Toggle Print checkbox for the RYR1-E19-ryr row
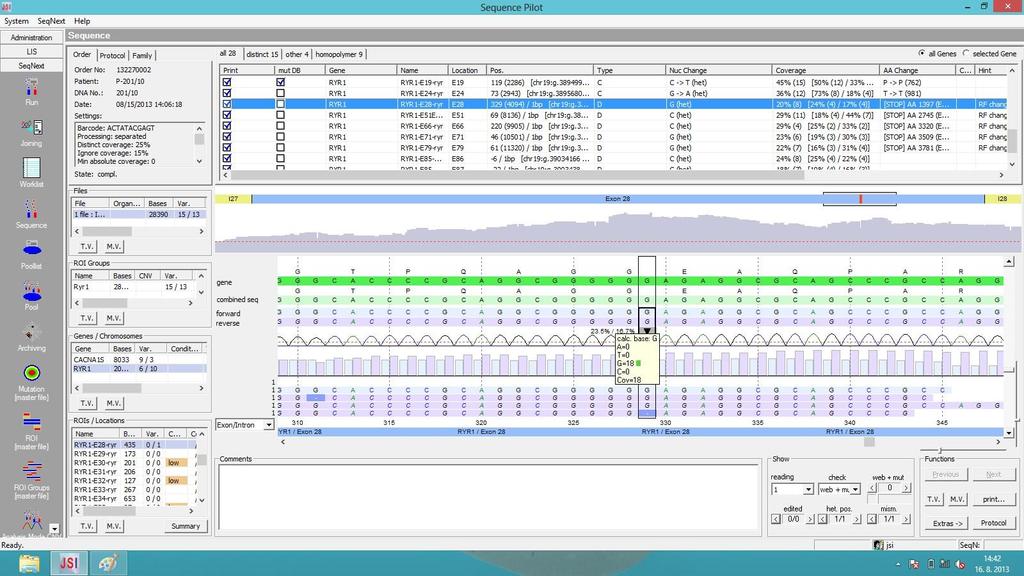1024x576 pixels. pyautogui.click(x=227, y=82)
